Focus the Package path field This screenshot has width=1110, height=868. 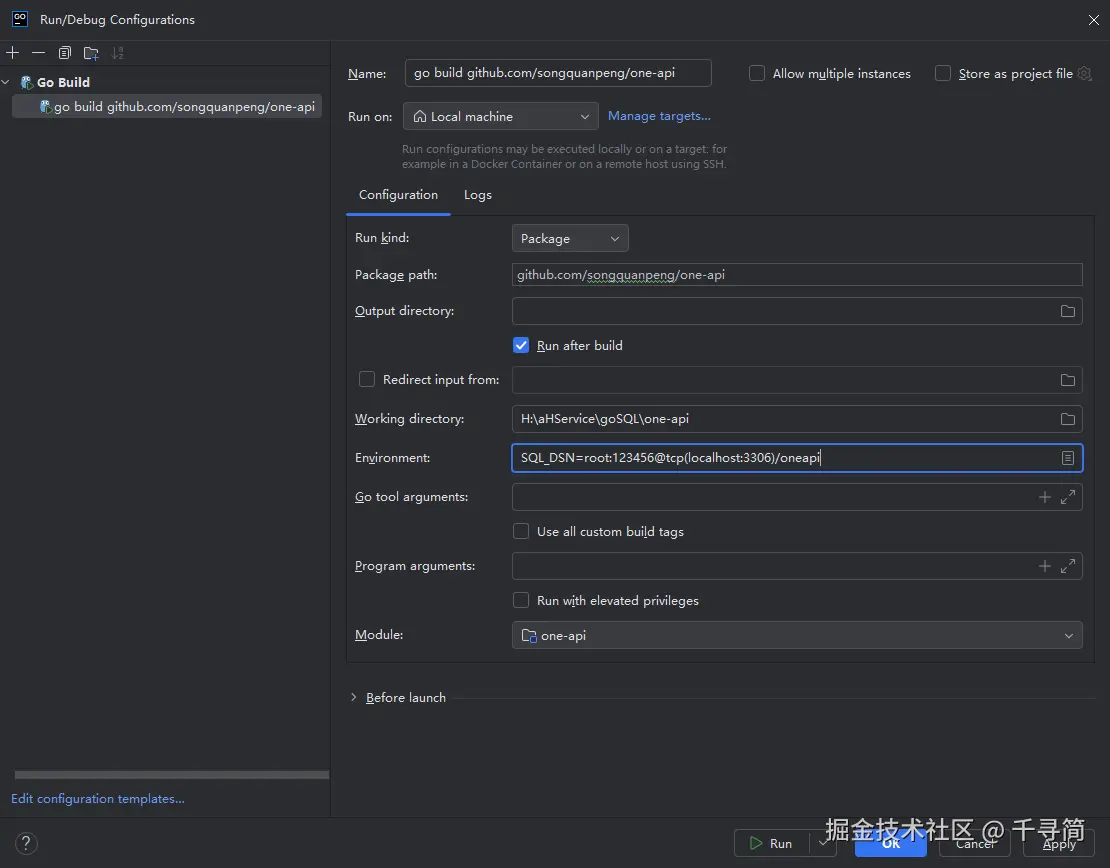click(797, 275)
